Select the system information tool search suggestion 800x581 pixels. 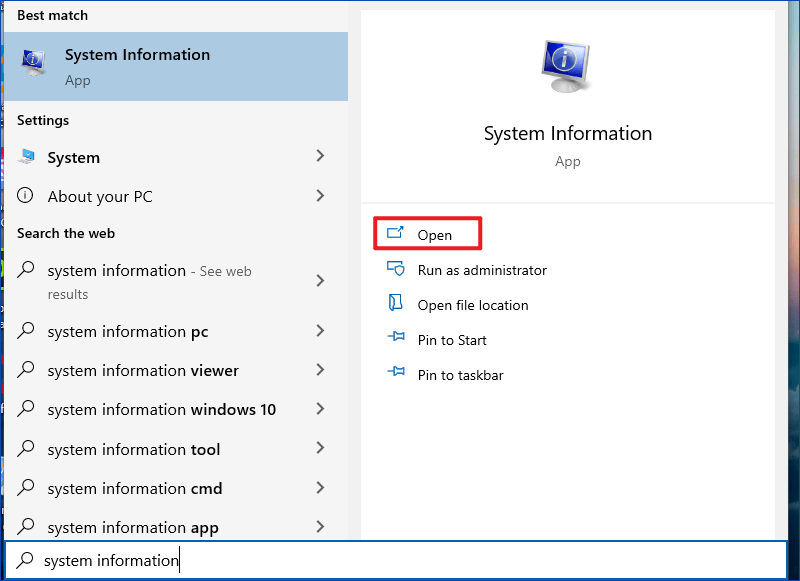133,449
